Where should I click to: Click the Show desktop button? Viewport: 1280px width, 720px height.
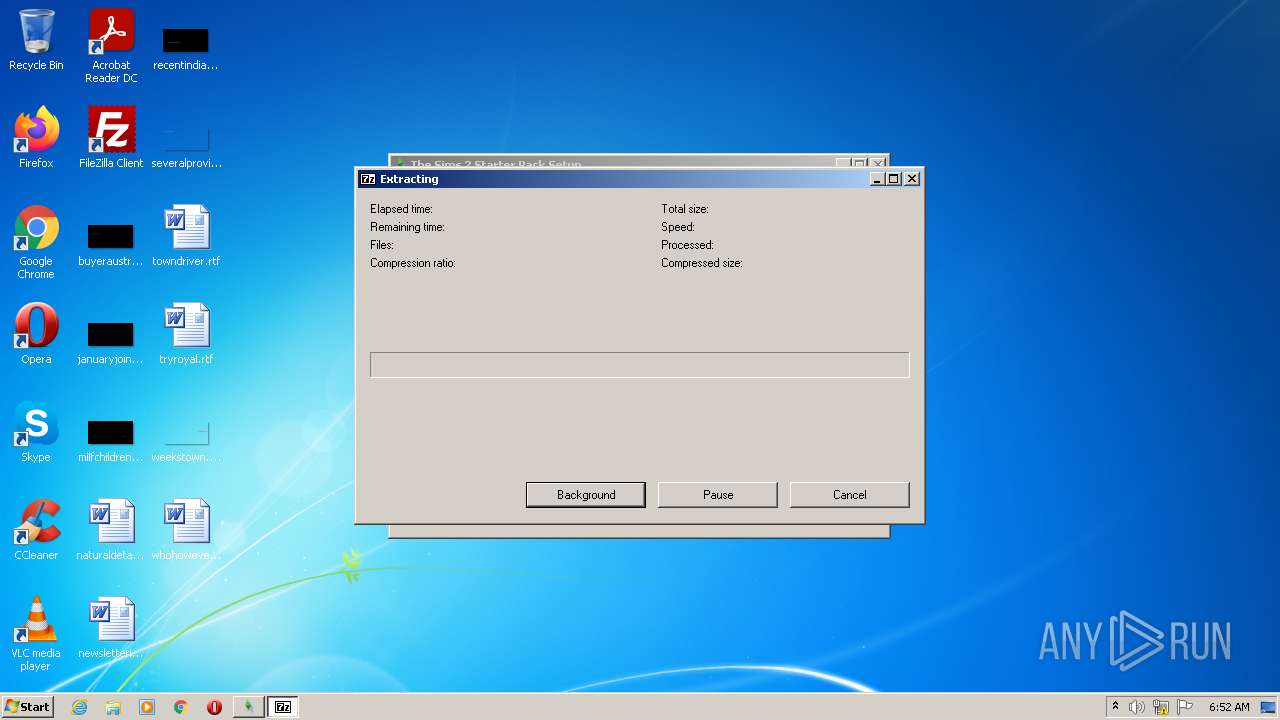[x=1269, y=707]
